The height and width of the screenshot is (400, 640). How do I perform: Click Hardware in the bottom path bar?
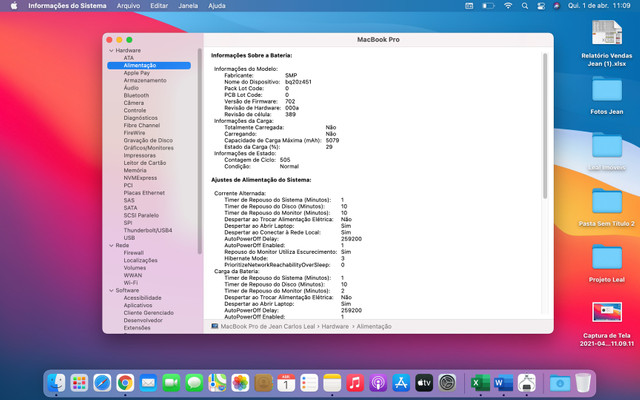tap(335, 327)
